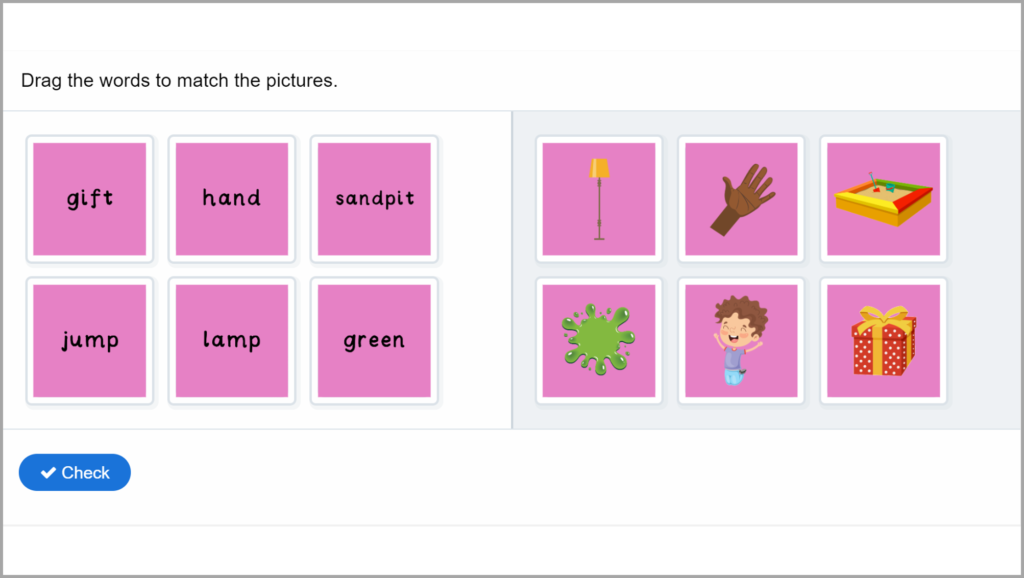Click the checkmark icon inside the Check button
This screenshot has height=578, width=1024.
(x=48, y=472)
